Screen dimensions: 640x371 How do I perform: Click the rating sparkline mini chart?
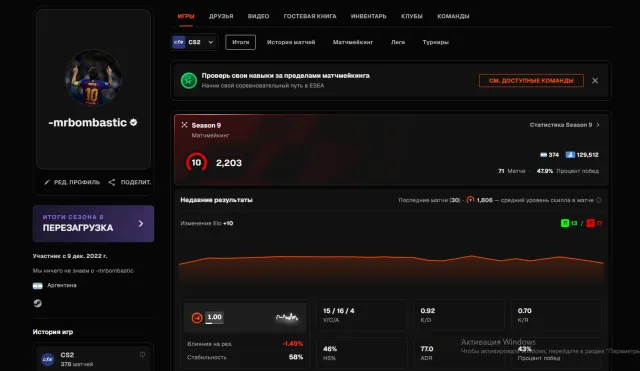pyautogui.click(x=287, y=317)
